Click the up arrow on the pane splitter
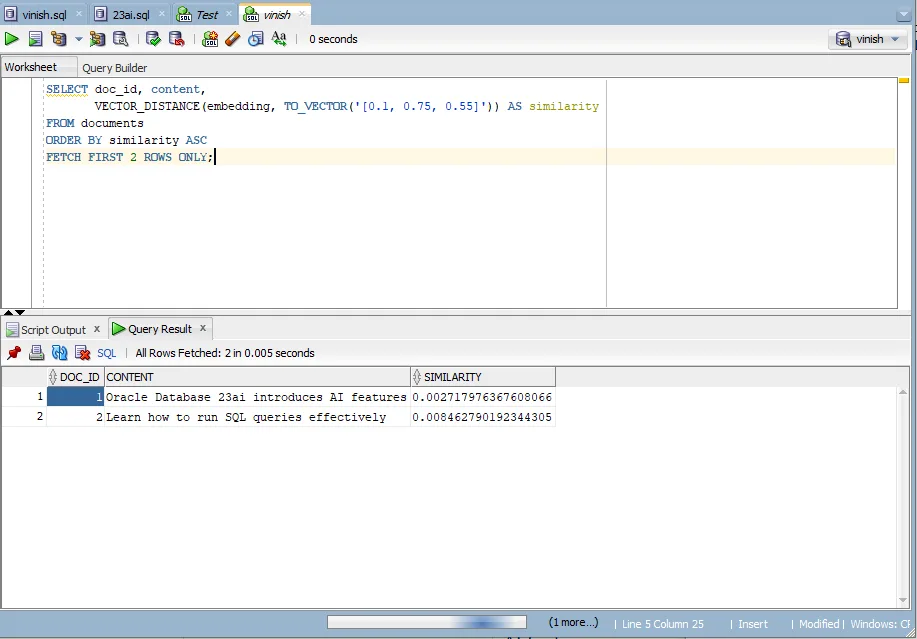917x639 pixels. point(8,313)
